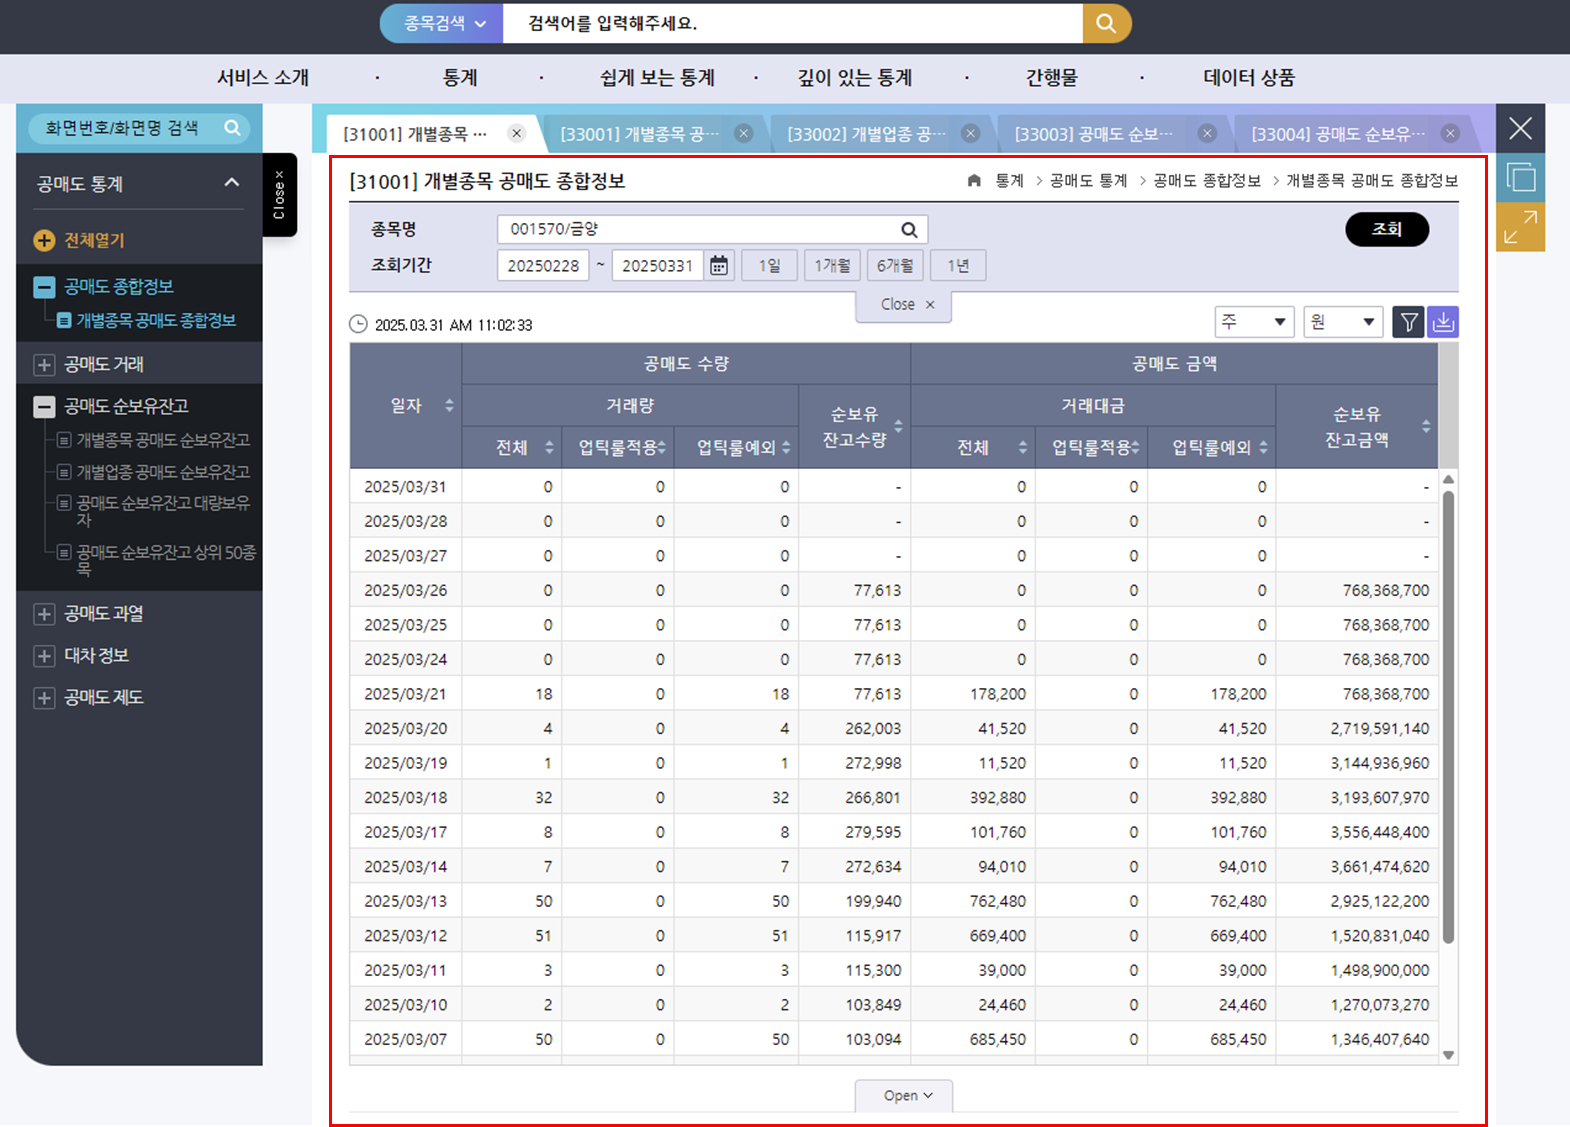Sort 거래량 전체 column
Screen dimensions: 1570x1127
click(549, 448)
